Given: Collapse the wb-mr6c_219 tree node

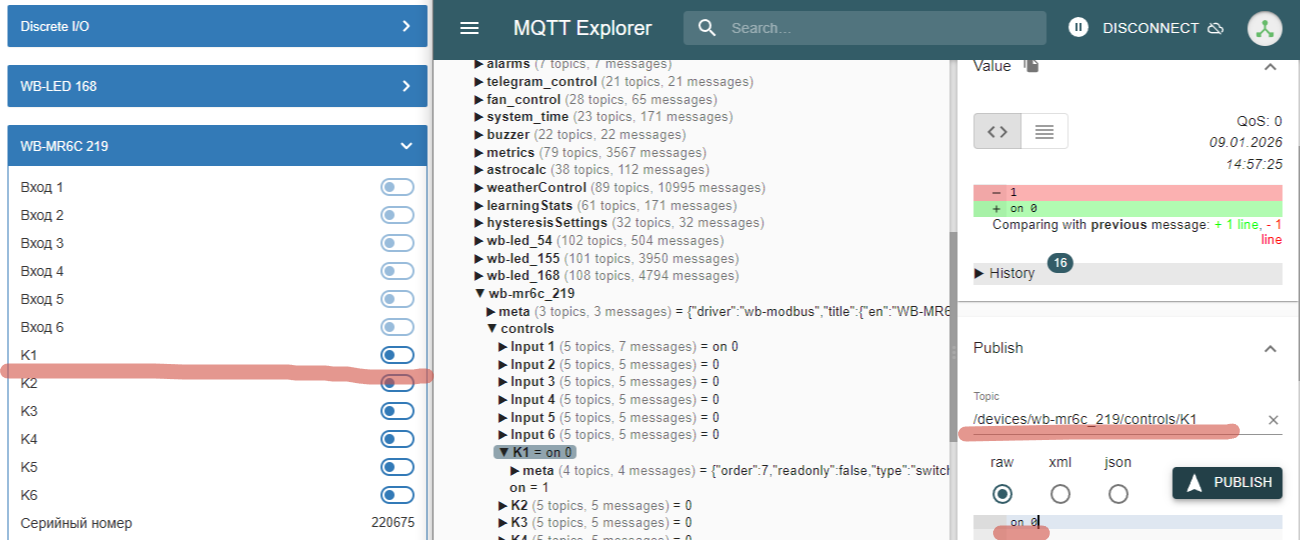Looking at the screenshot, I should point(479,294).
